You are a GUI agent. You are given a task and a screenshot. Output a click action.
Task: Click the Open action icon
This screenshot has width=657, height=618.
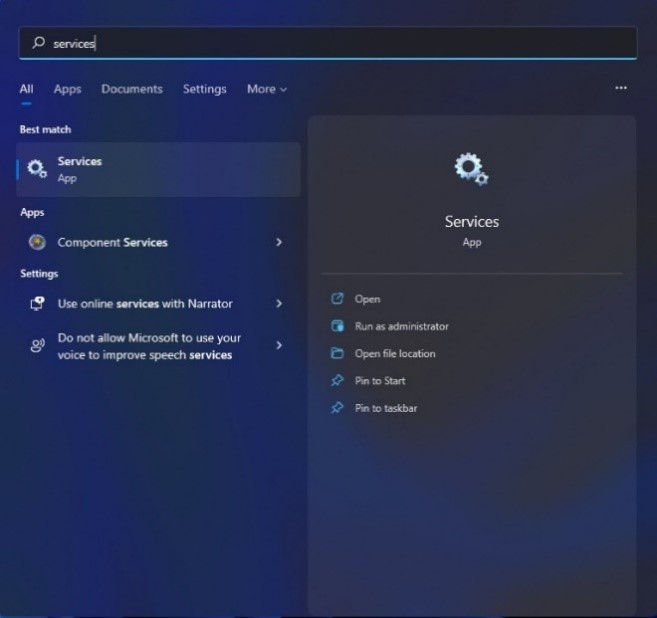point(337,299)
